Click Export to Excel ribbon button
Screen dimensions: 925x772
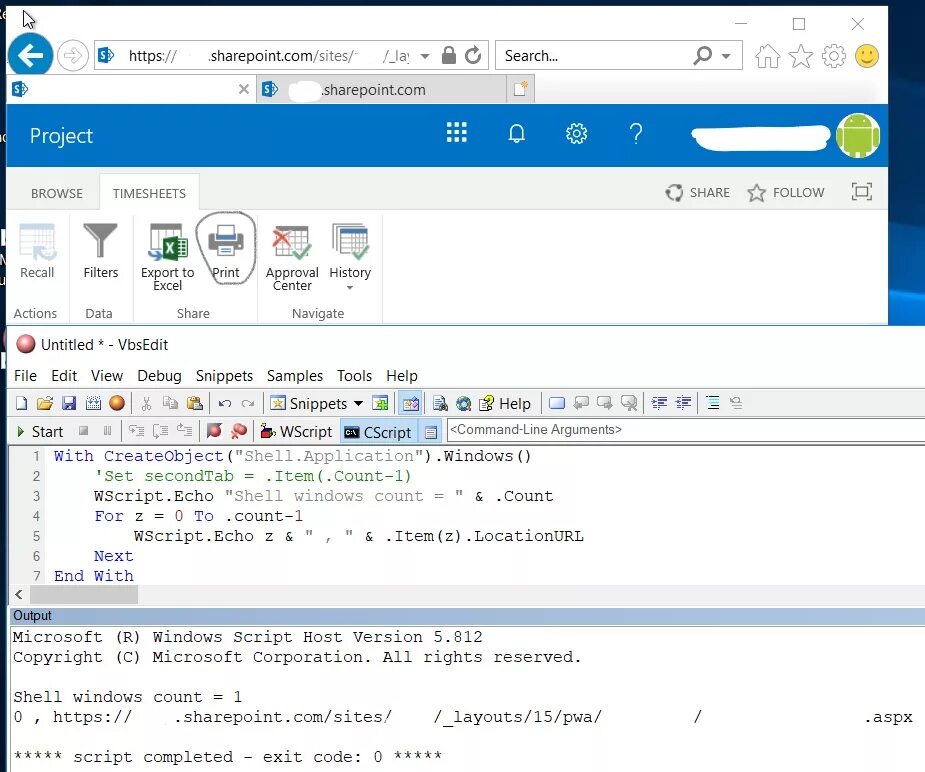click(168, 258)
